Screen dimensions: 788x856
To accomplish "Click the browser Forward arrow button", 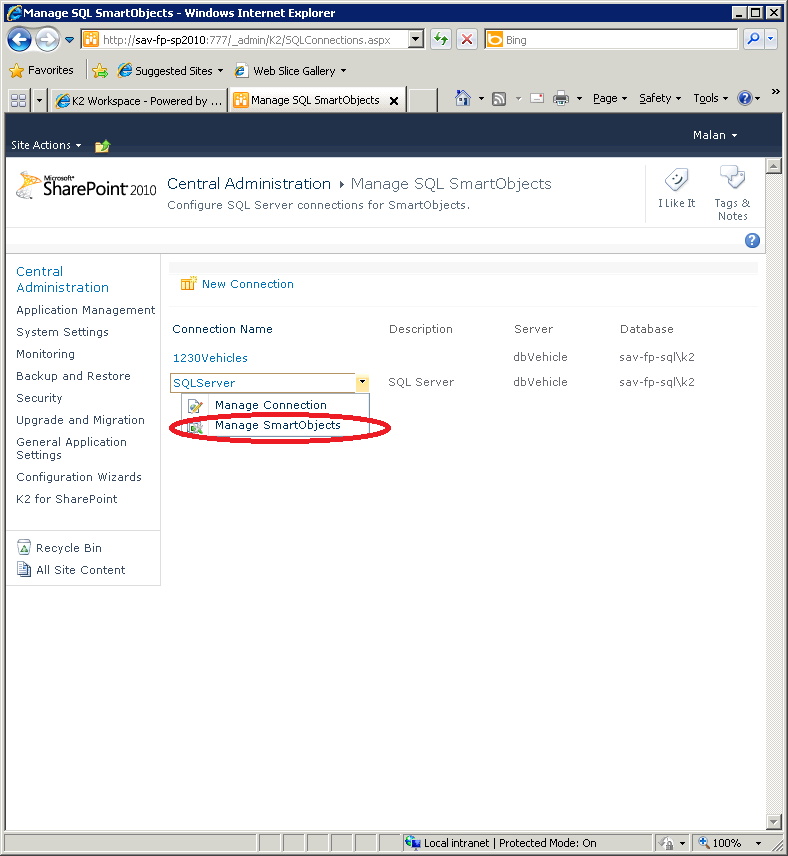I will tap(48, 40).
